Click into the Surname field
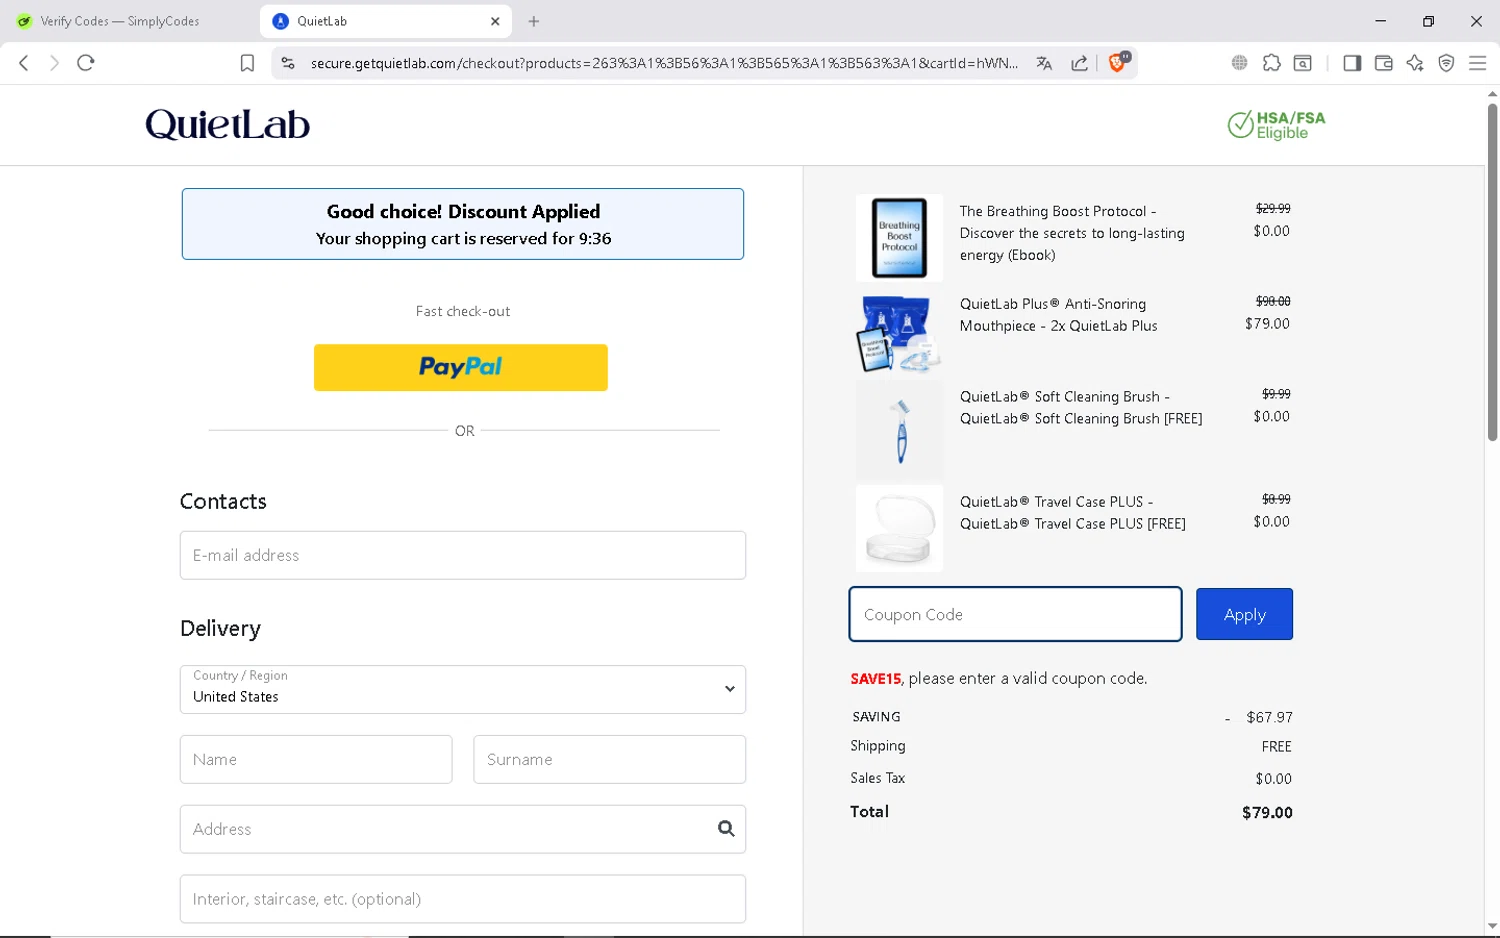The height and width of the screenshot is (938, 1500). 609,759
